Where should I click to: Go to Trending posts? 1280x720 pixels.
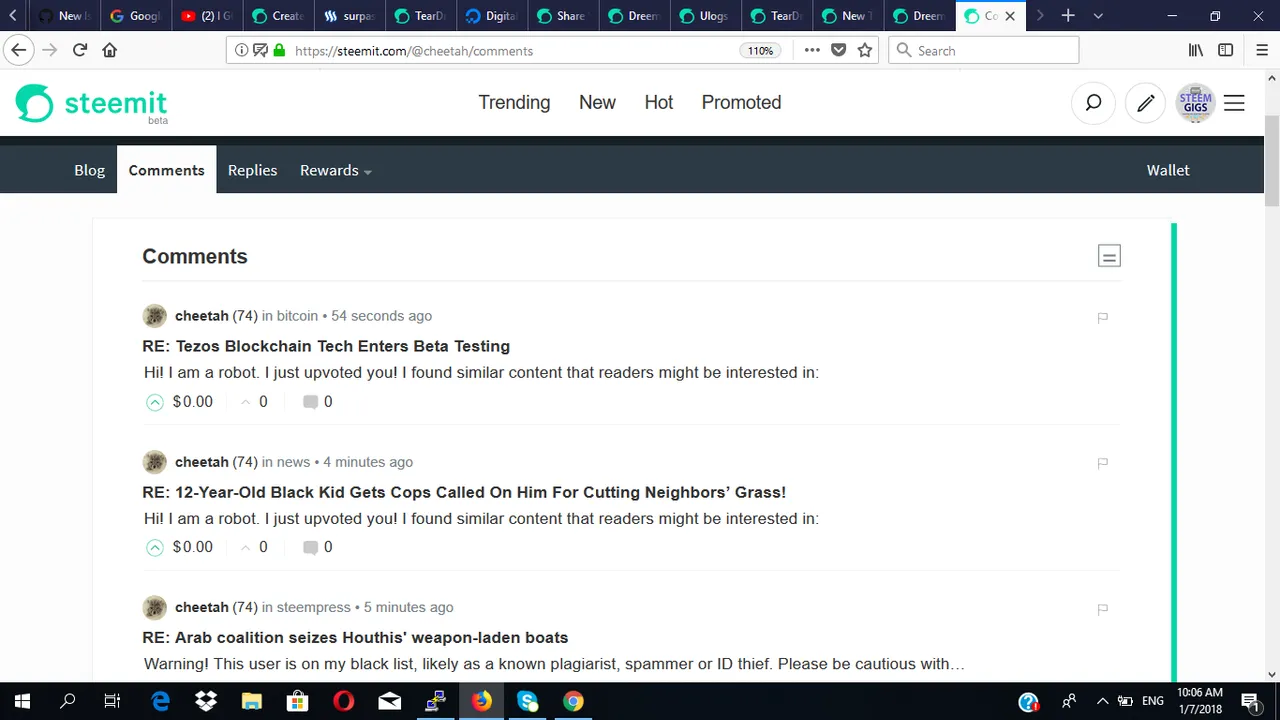click(514, 102)
